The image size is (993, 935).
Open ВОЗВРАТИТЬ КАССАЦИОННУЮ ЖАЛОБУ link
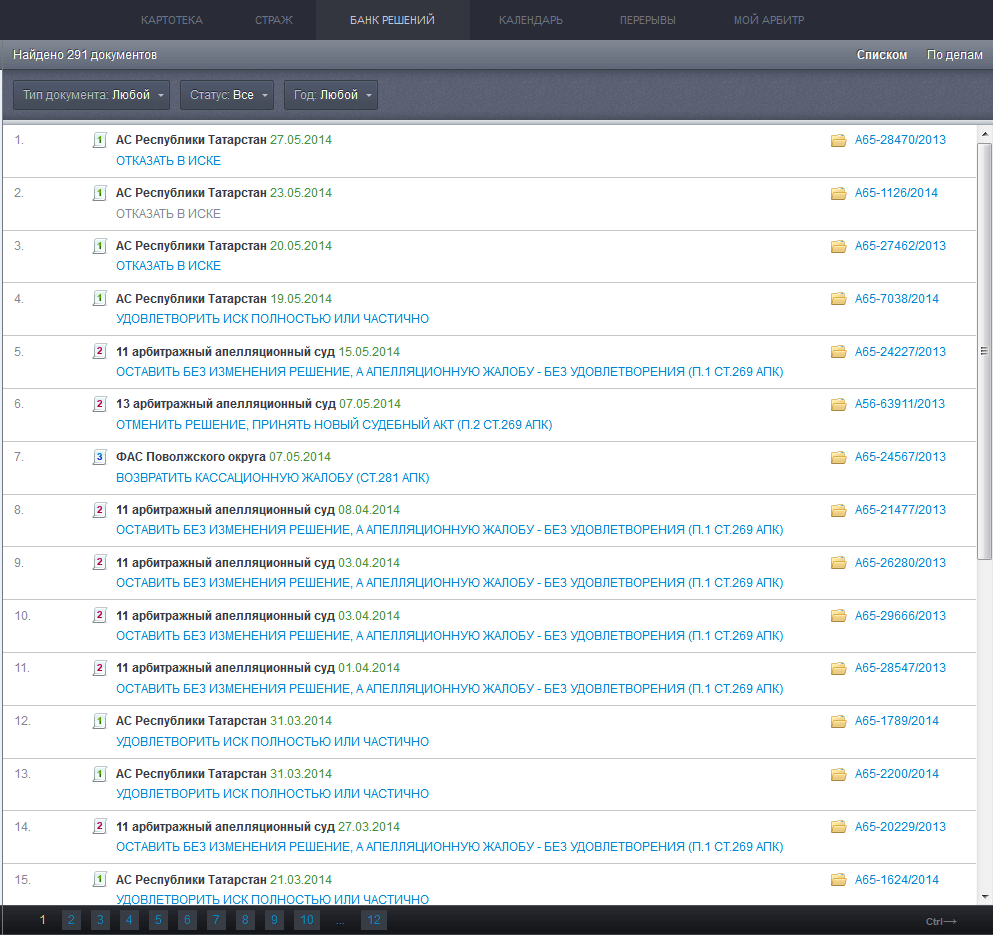point(272,478)
